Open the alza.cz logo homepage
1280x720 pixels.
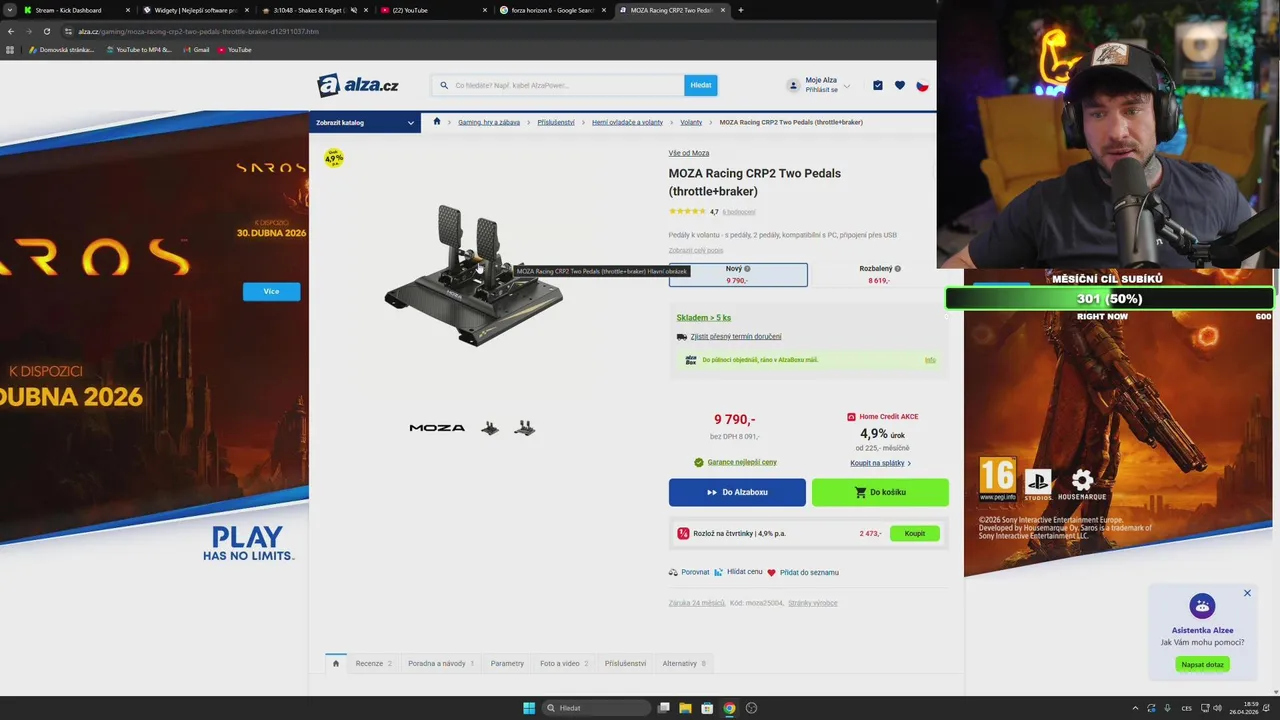(358, 85)
